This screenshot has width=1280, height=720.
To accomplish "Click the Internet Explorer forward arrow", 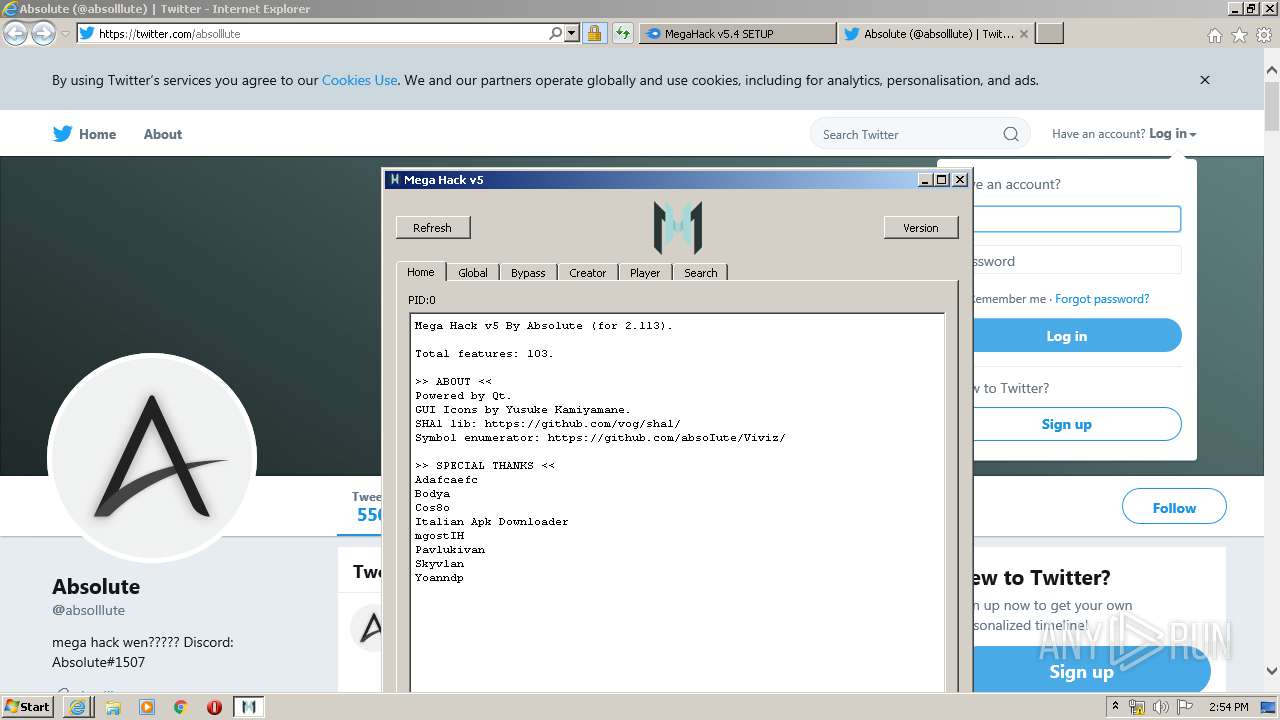I will coord(43,34).
